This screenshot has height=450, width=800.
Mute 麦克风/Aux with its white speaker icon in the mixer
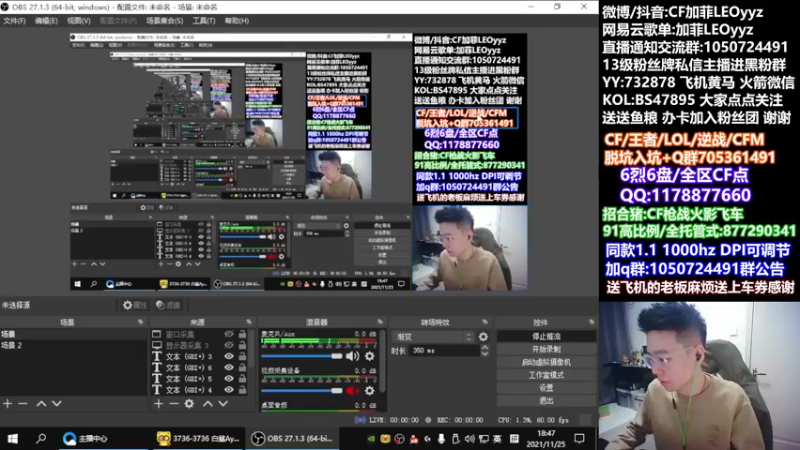click(352, 356)
